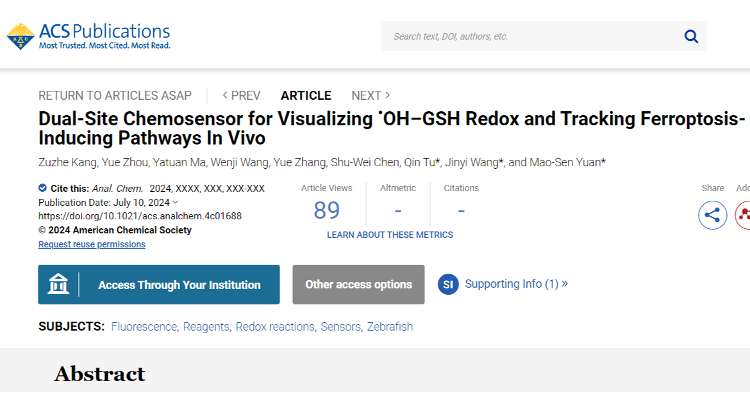Go to the PREV article
The image size is (750, 400).
241,96
